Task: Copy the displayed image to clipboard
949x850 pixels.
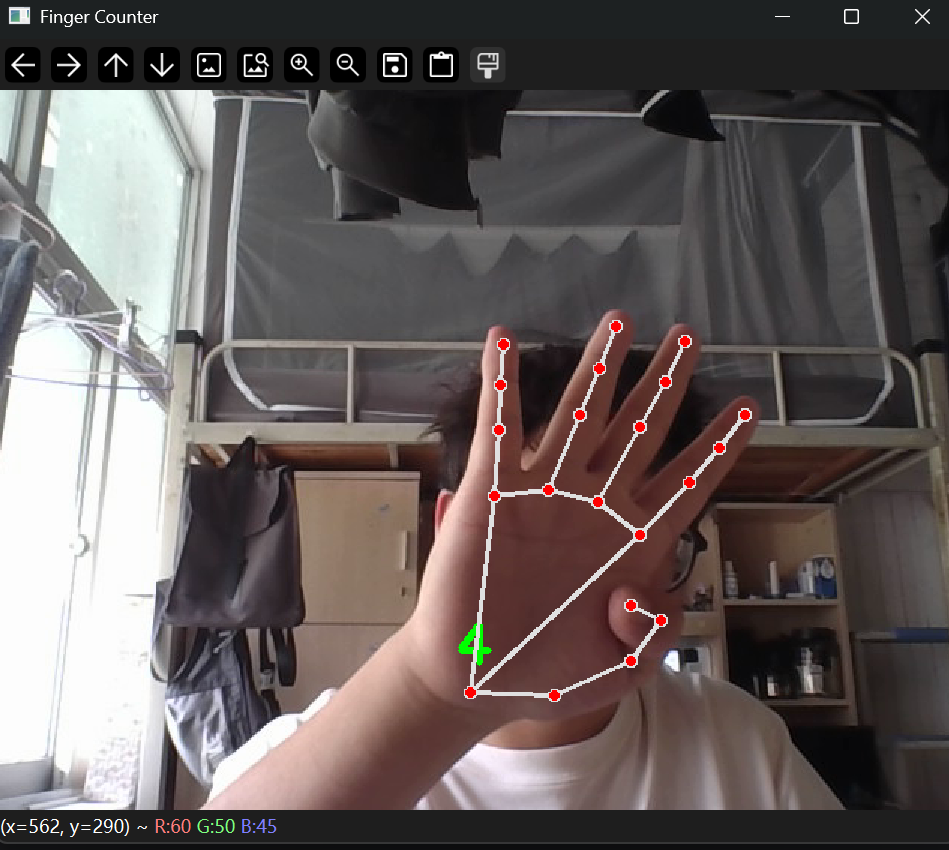Action: pyautogui.click(x=440, y=65)
